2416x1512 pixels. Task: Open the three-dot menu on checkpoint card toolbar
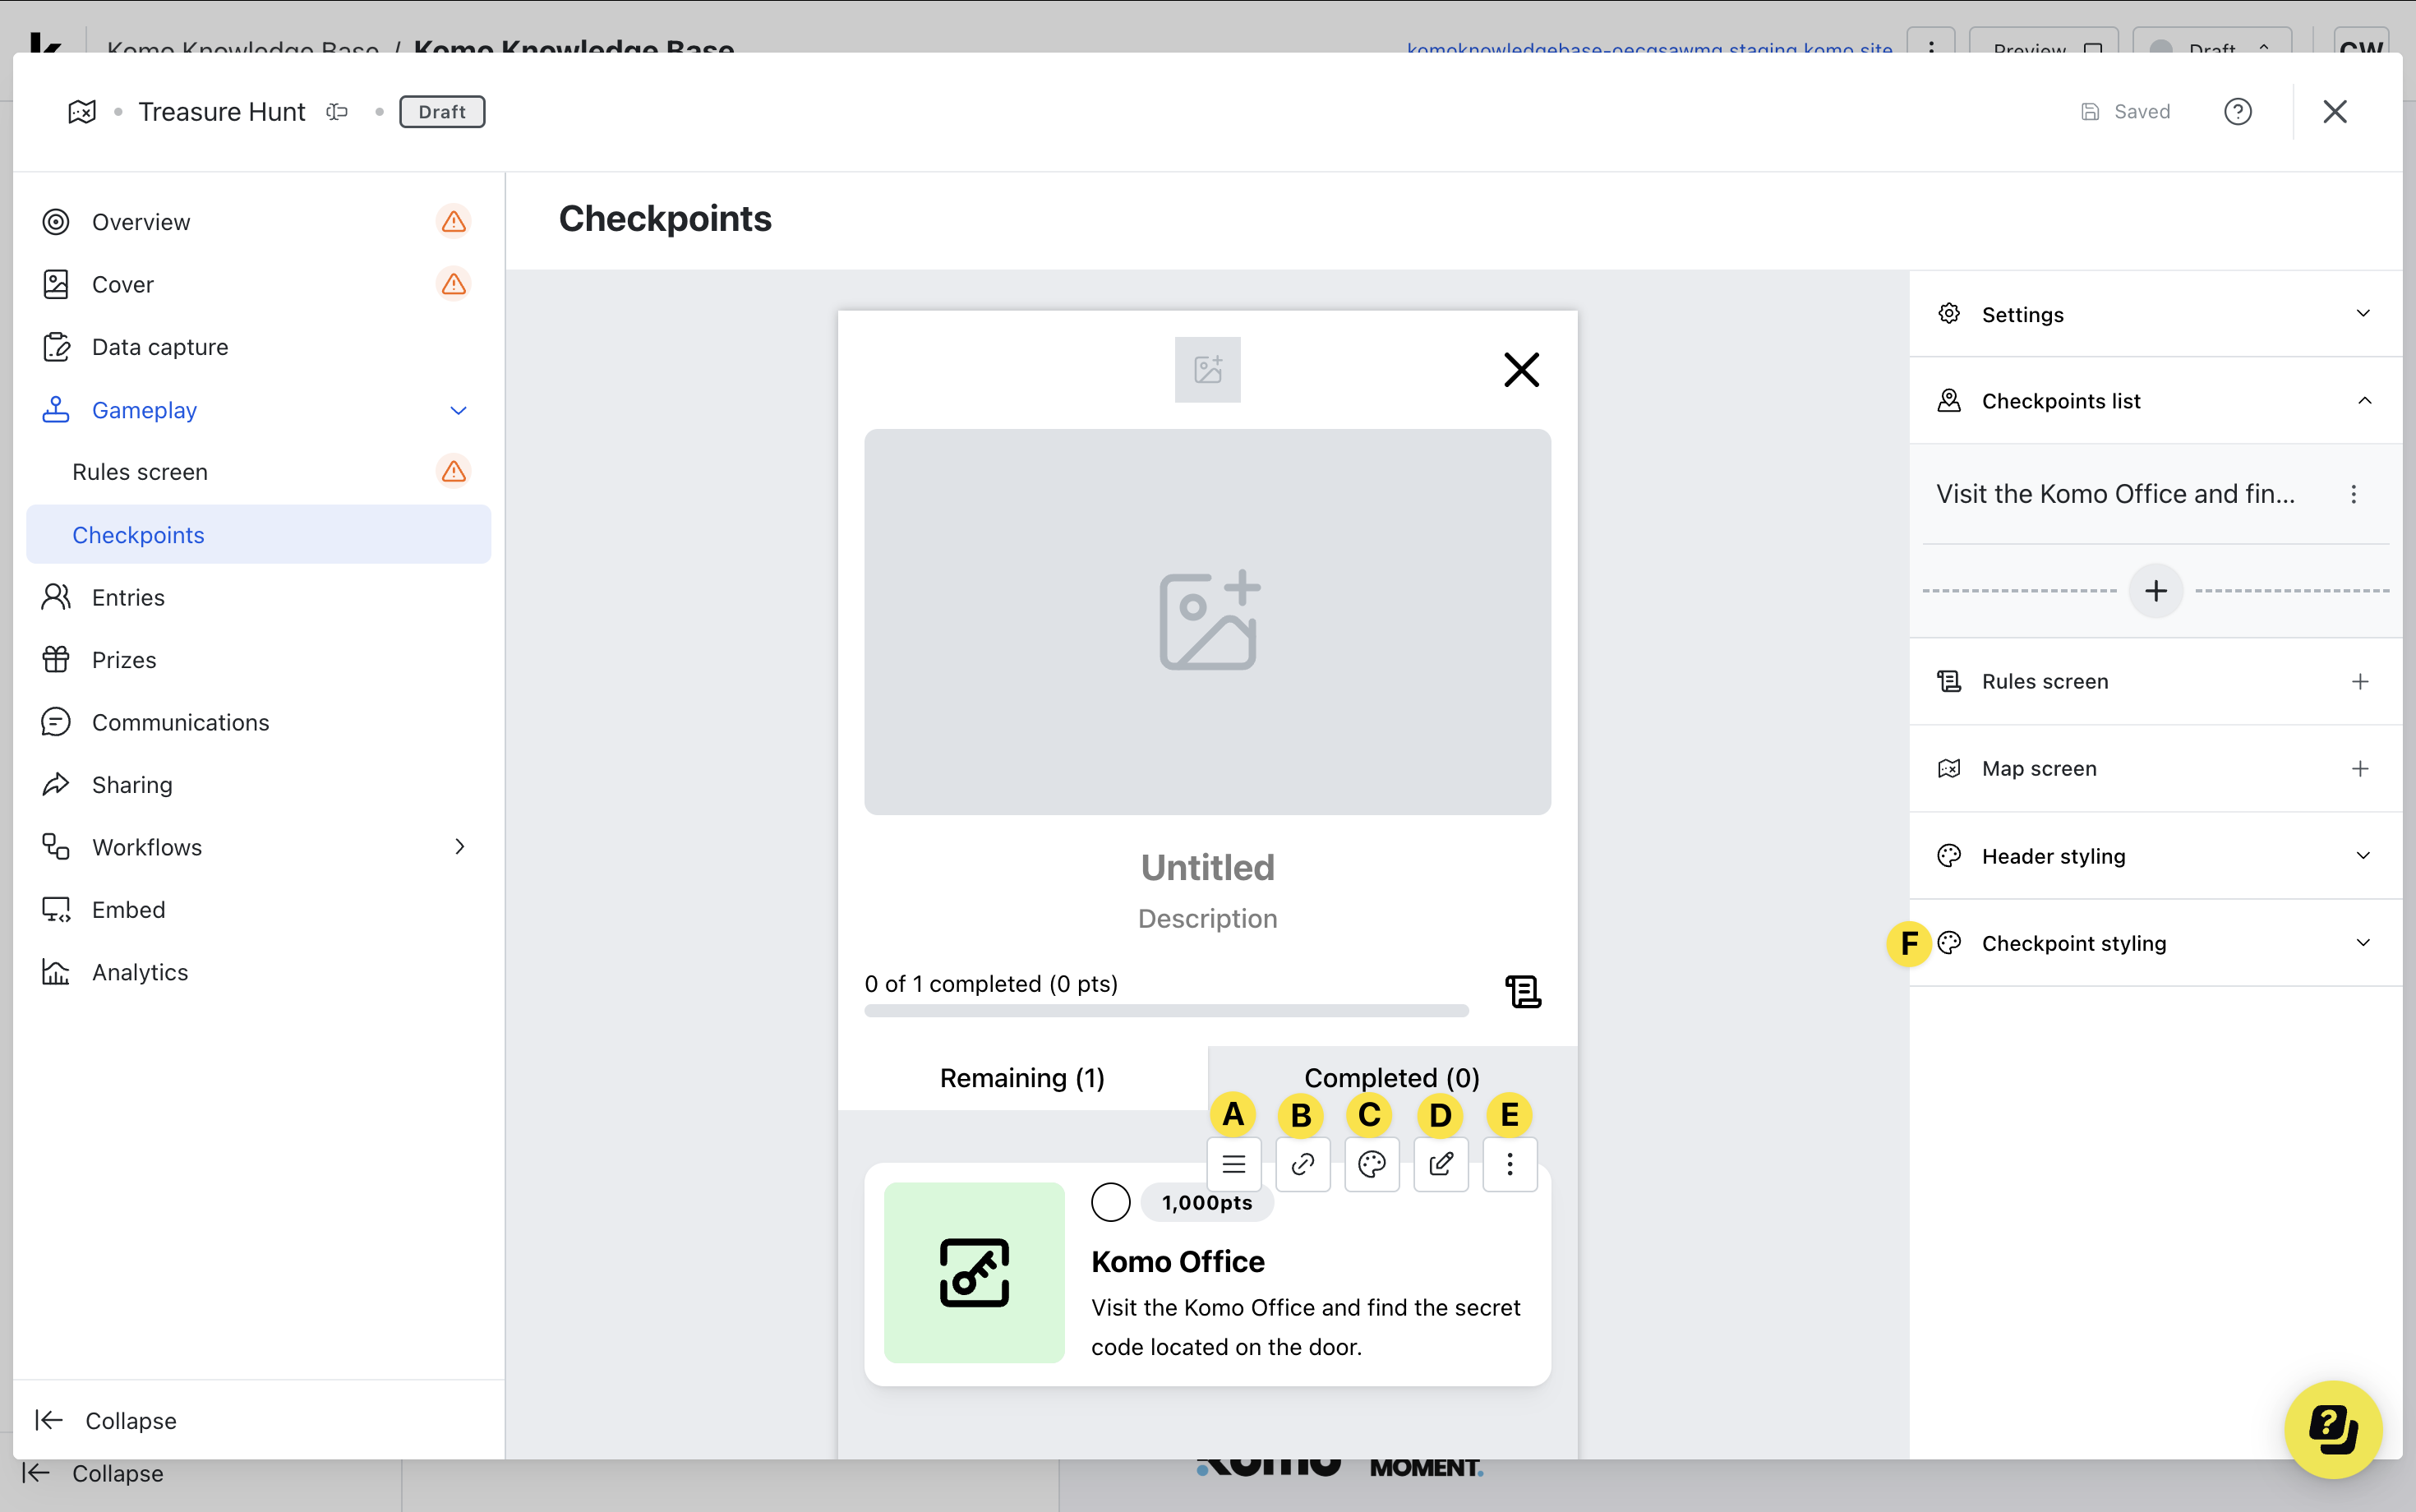click(x=1509, y=1164)
